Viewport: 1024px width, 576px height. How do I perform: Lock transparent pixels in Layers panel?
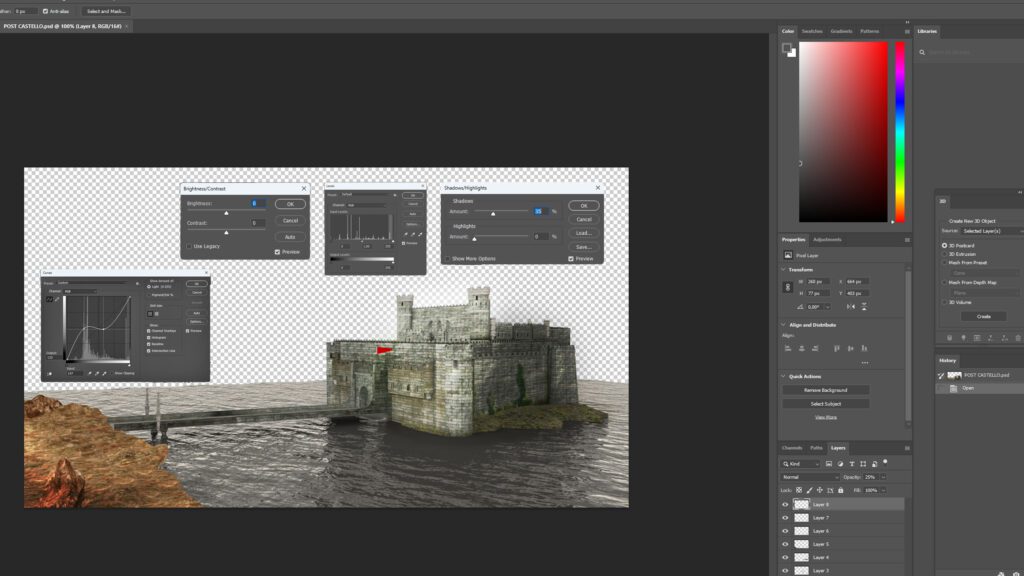[x=799, y=490]
